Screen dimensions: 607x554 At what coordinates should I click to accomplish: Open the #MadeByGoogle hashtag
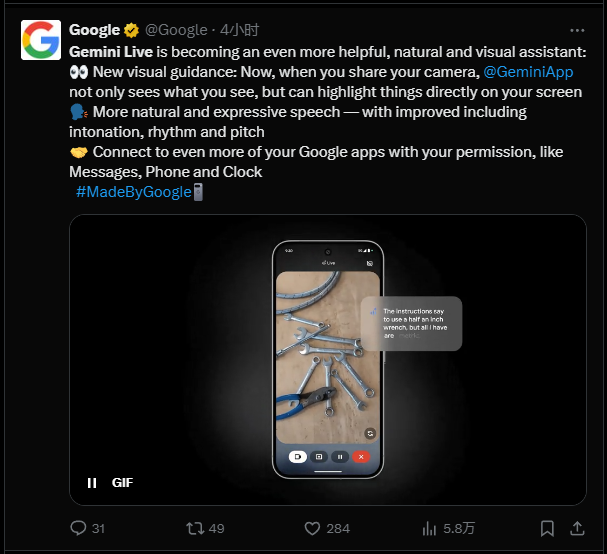[132, 191]
